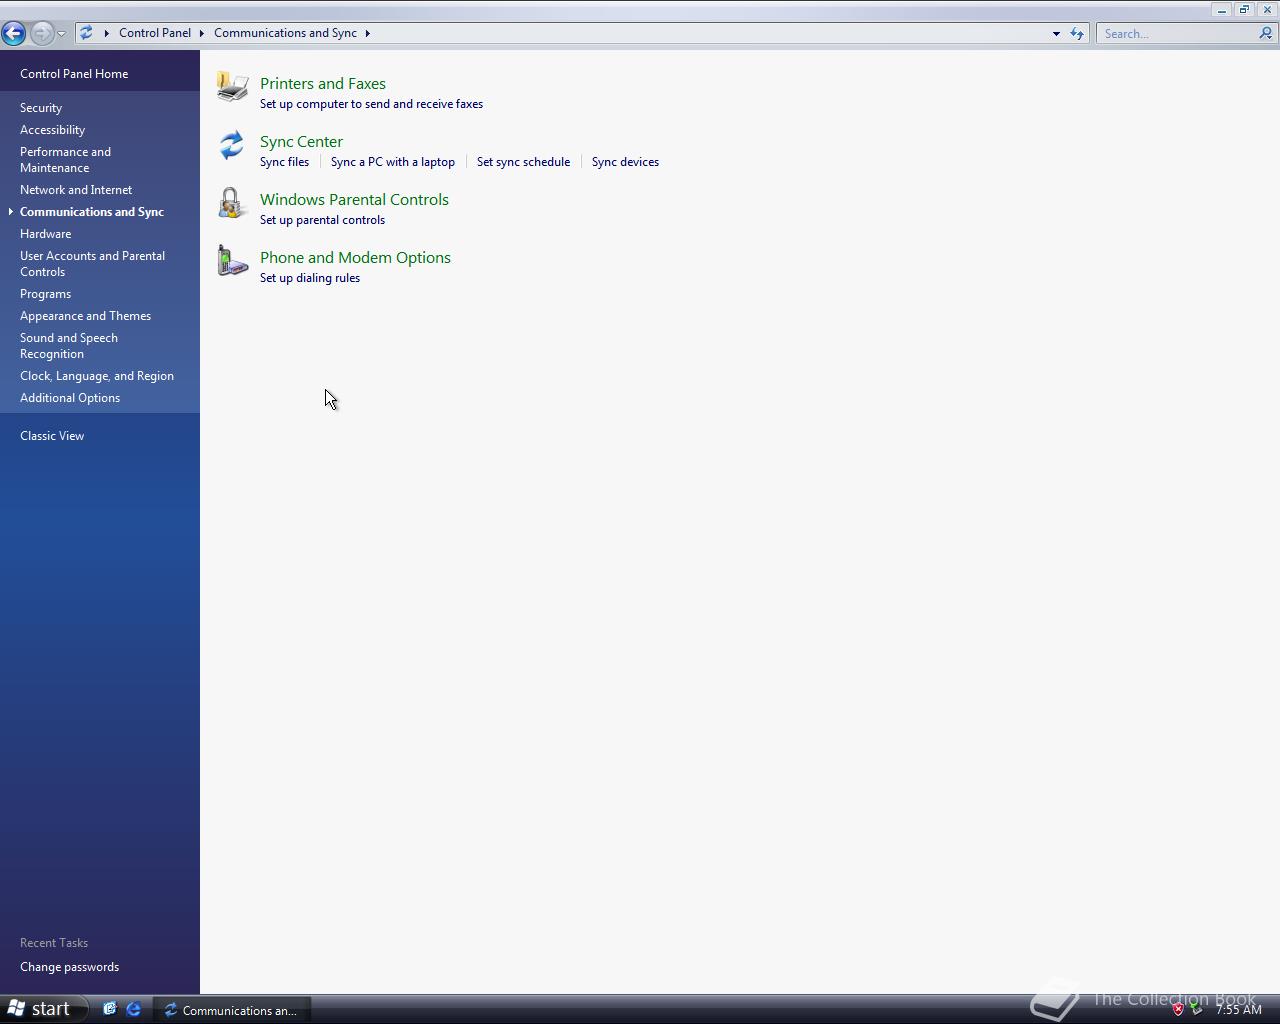1280x1024 pixels.
Task: Click the Sync devices link
Action: coord(625,162)
